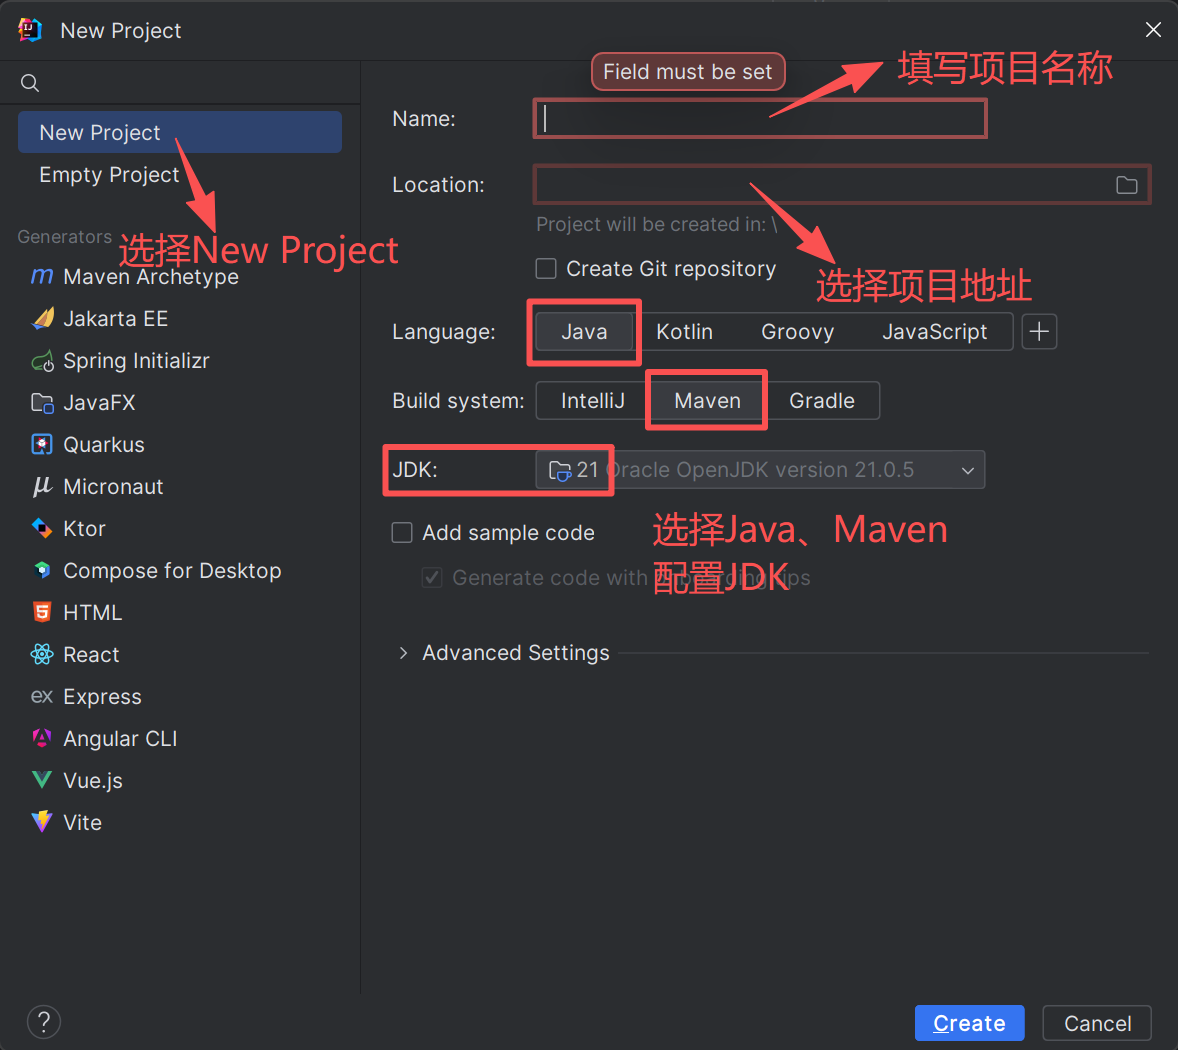Click the Express ex icon
This screenshot has height=1050, width=1178.
tap(42, 696)
